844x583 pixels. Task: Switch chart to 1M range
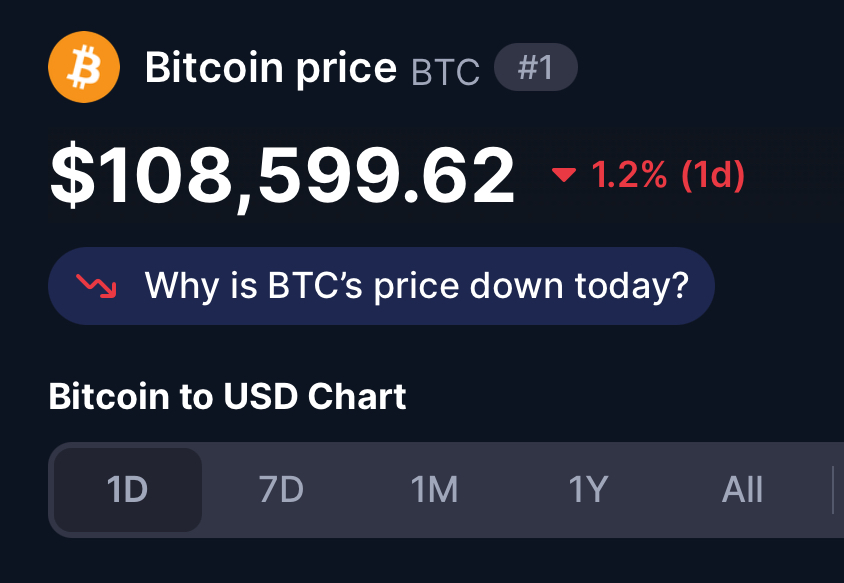click(x=434, y=490)
